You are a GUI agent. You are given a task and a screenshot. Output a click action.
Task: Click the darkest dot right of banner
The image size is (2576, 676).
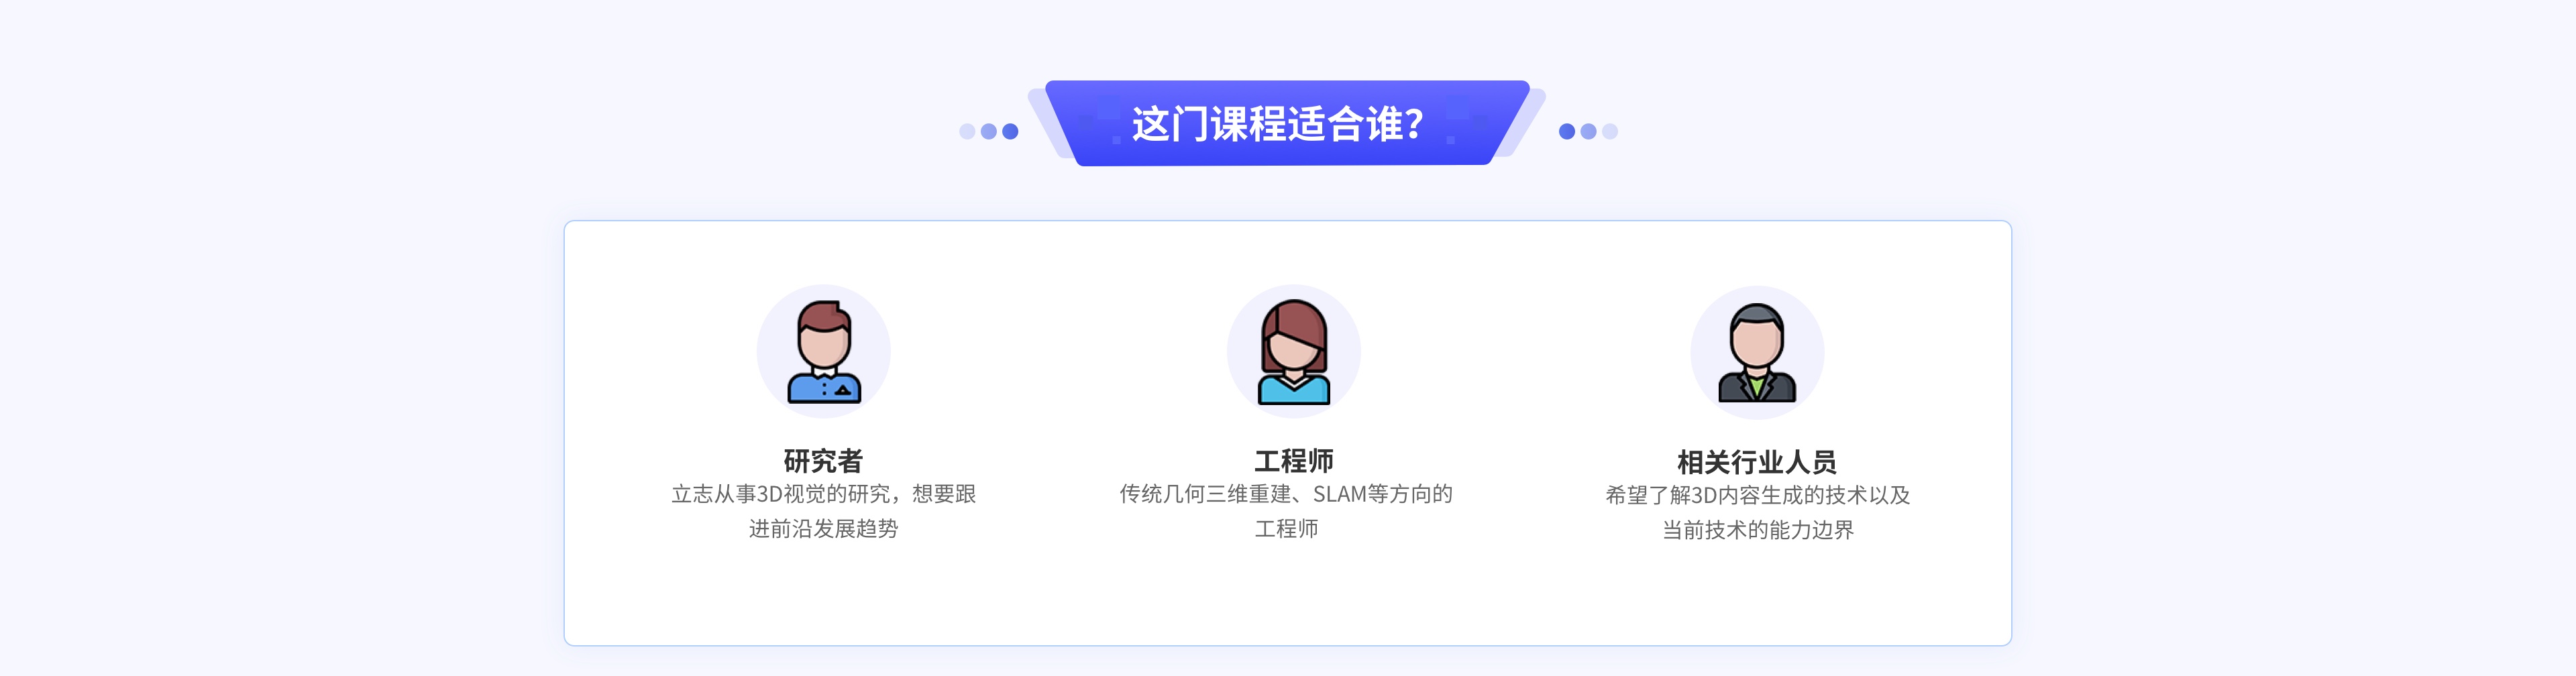[1567, 131]
